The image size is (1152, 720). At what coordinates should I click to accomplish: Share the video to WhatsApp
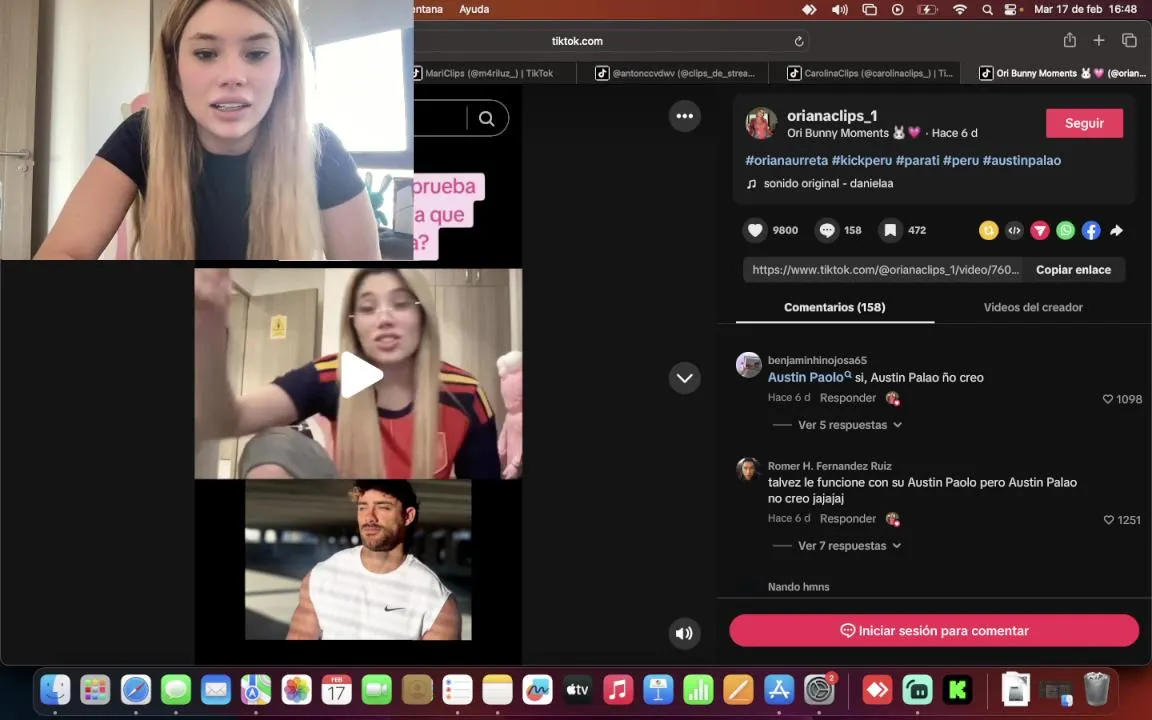point(1065,231)
